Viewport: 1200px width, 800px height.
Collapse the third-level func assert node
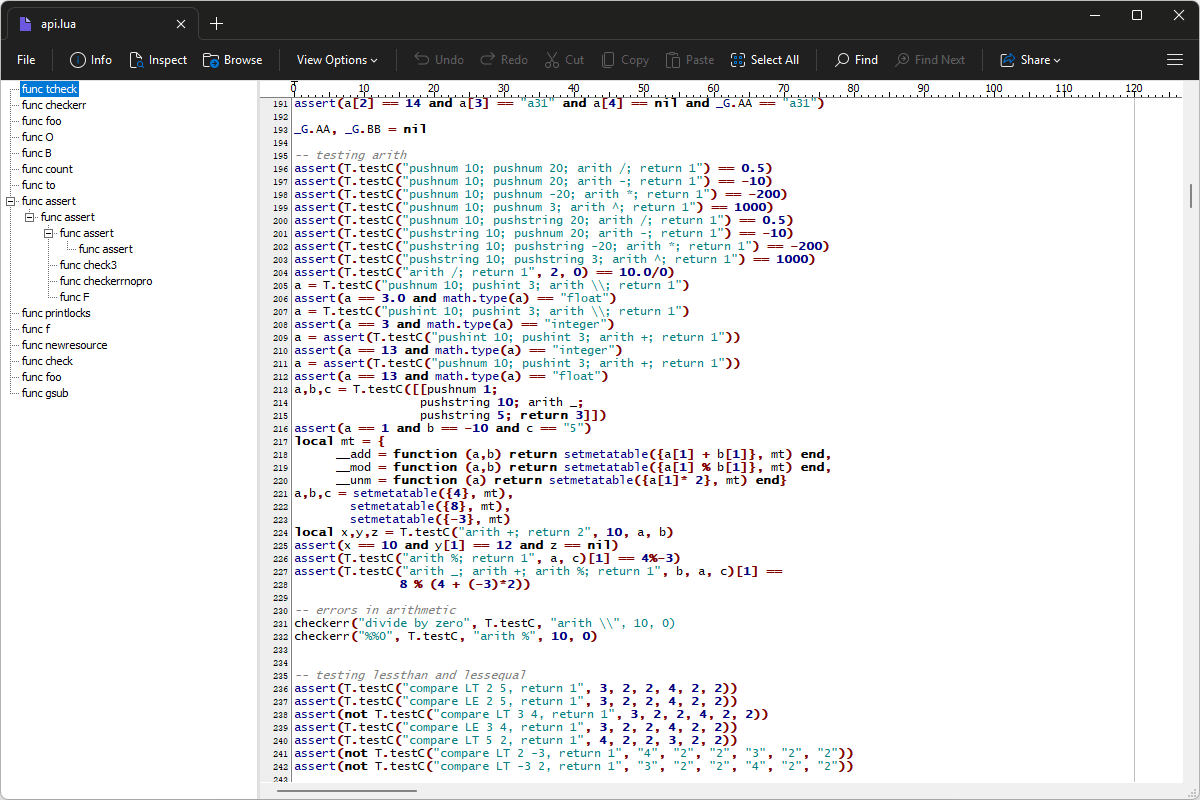(x=48, y=233)
